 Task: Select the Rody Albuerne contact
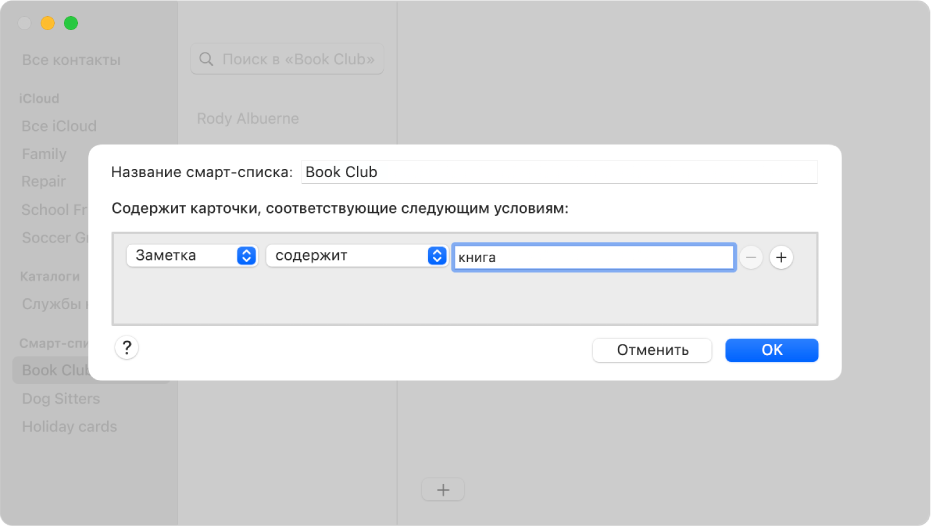coord(248,119)
